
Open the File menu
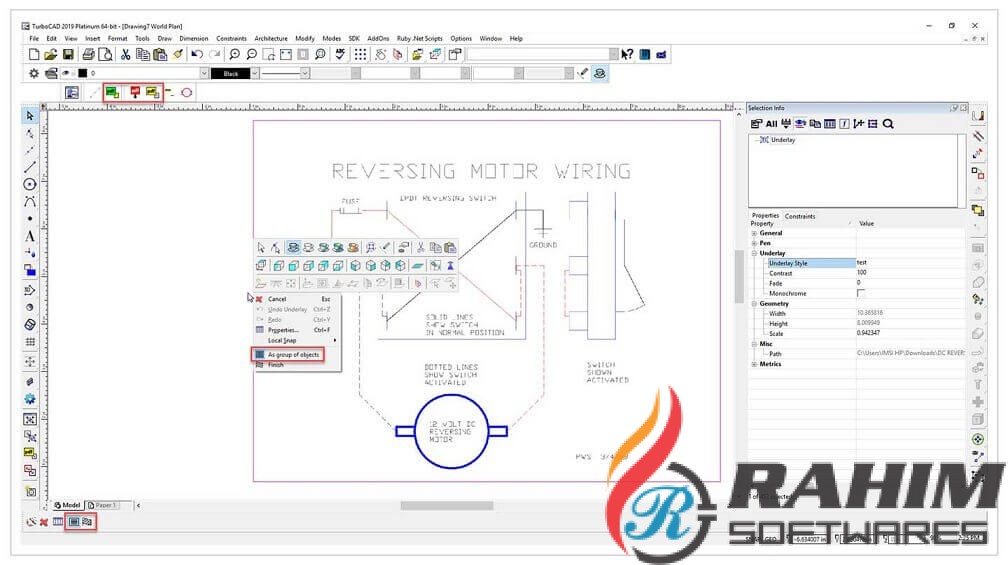click(x=34, y=39)
